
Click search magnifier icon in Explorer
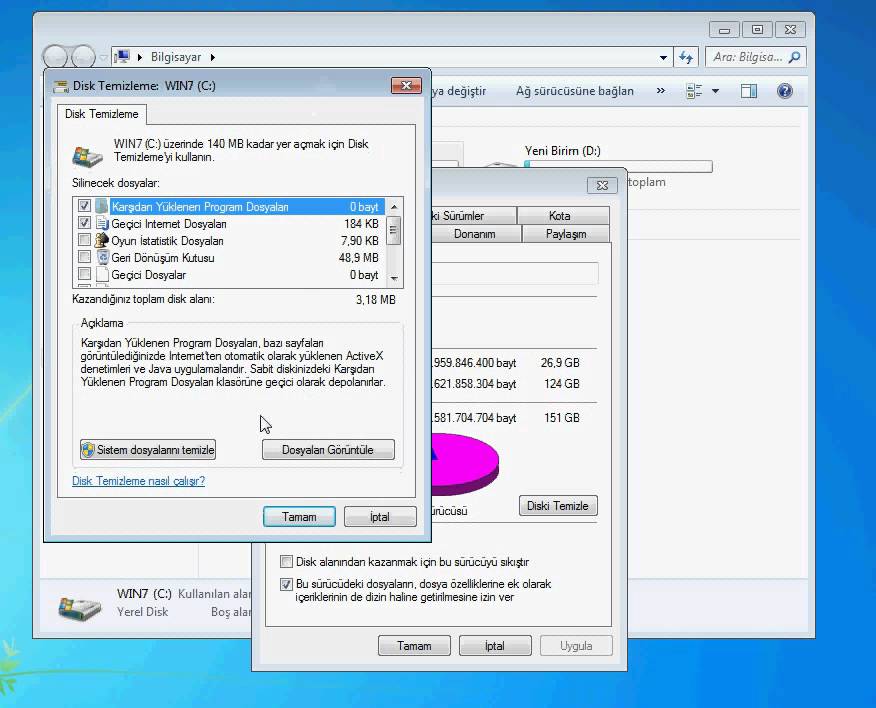[794, 57]
